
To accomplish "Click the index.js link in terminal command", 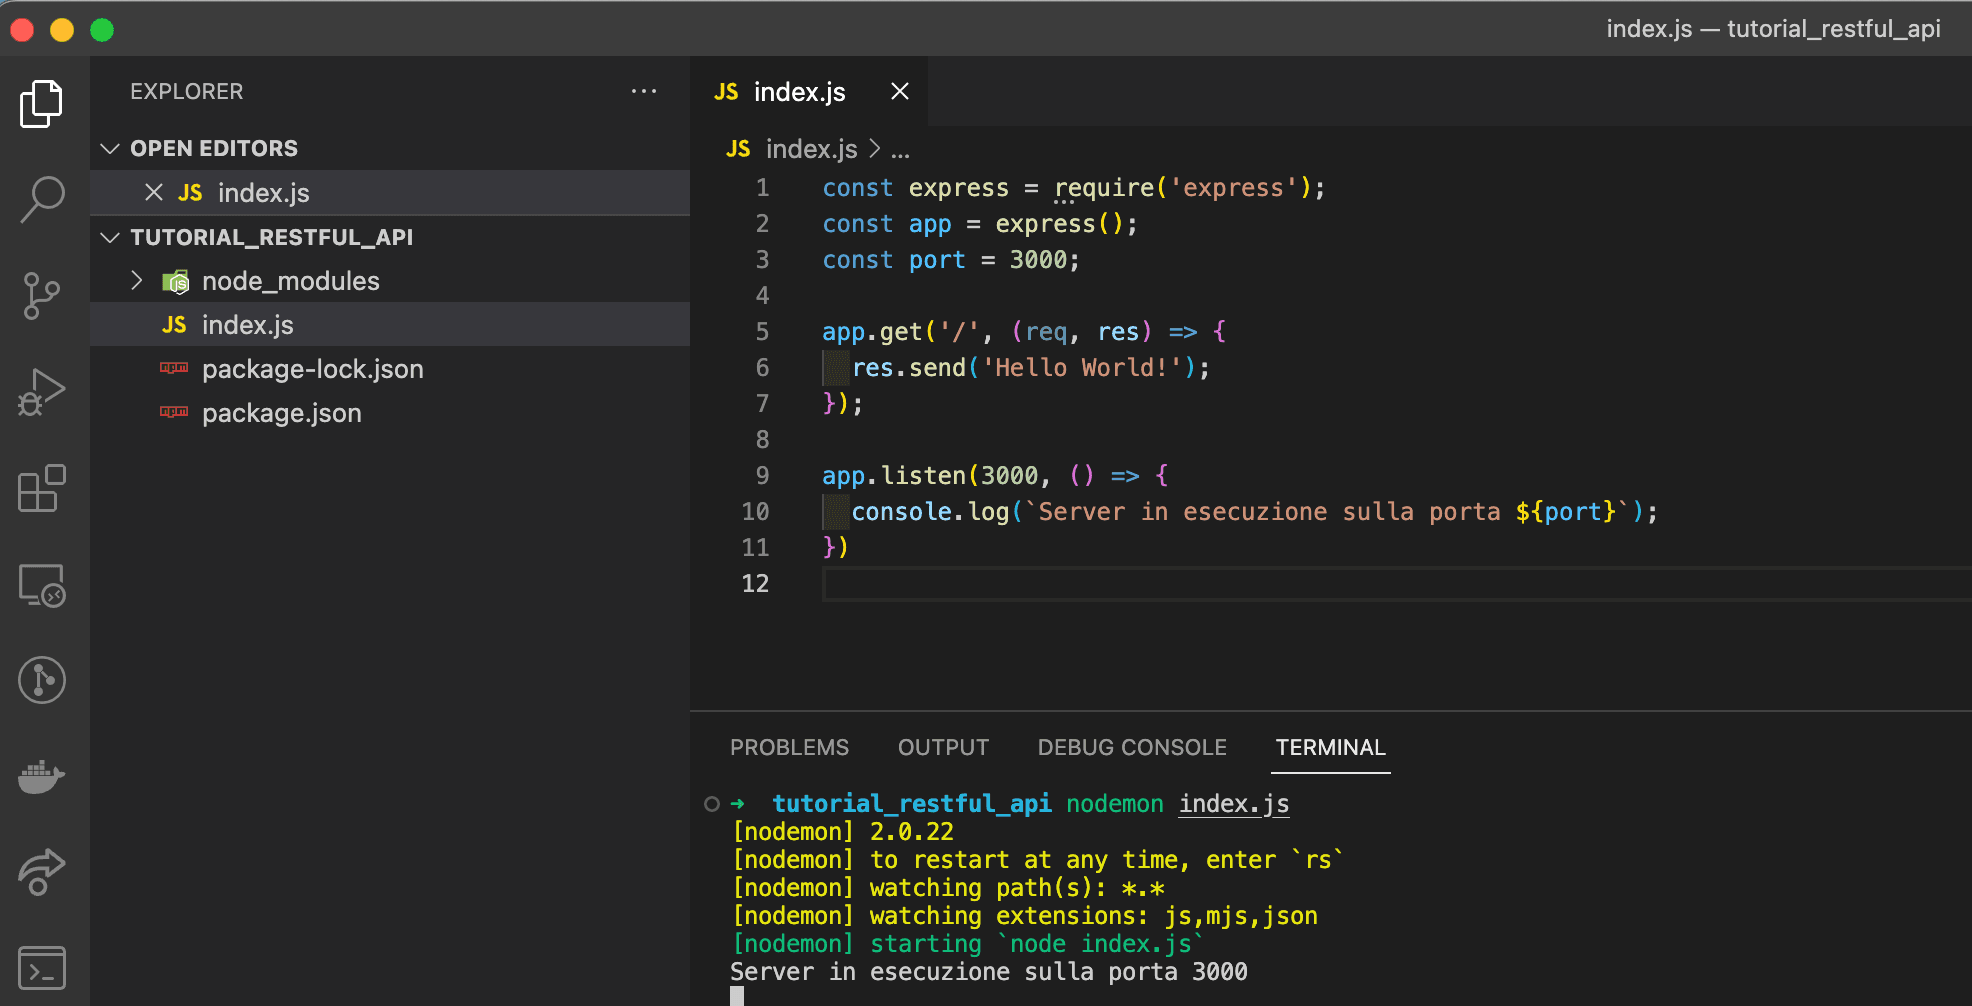I will click(1234, 804).
